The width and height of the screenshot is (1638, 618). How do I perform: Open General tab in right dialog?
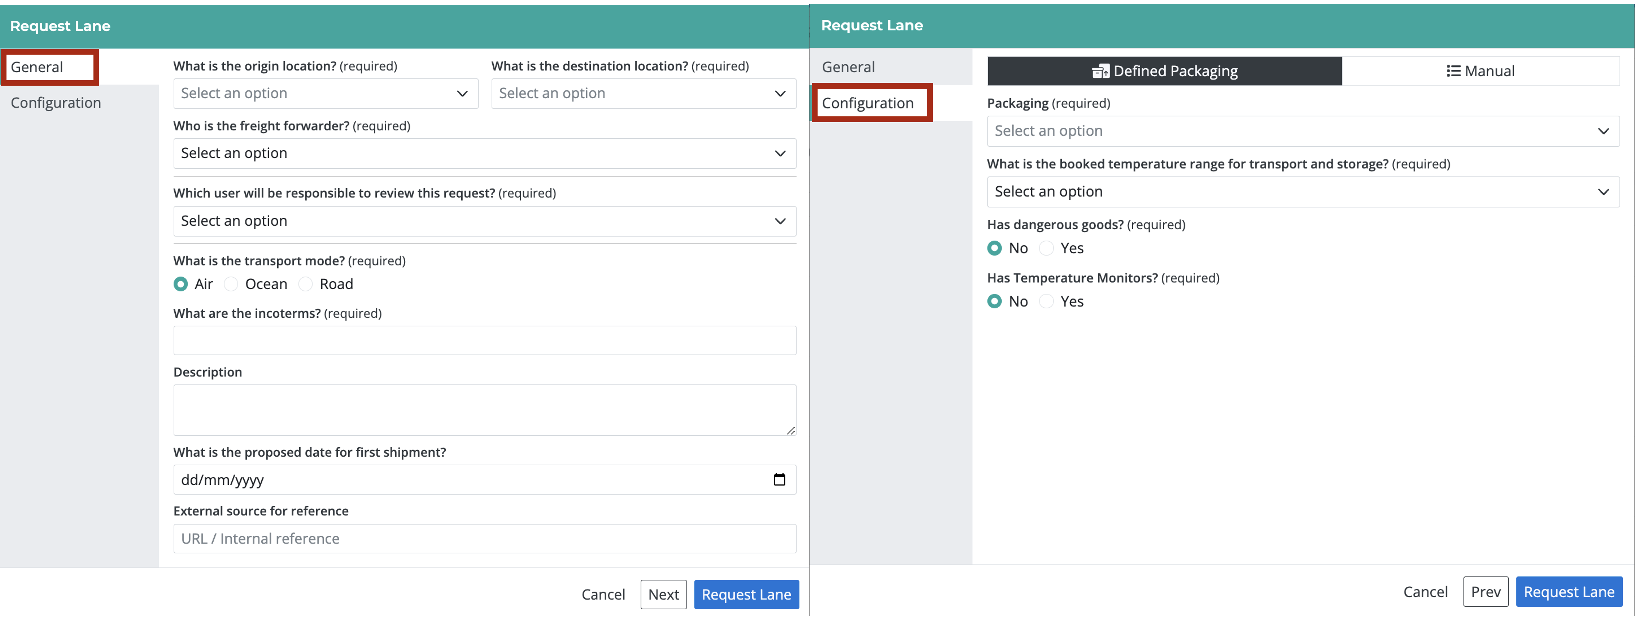(x=849, y=67)
